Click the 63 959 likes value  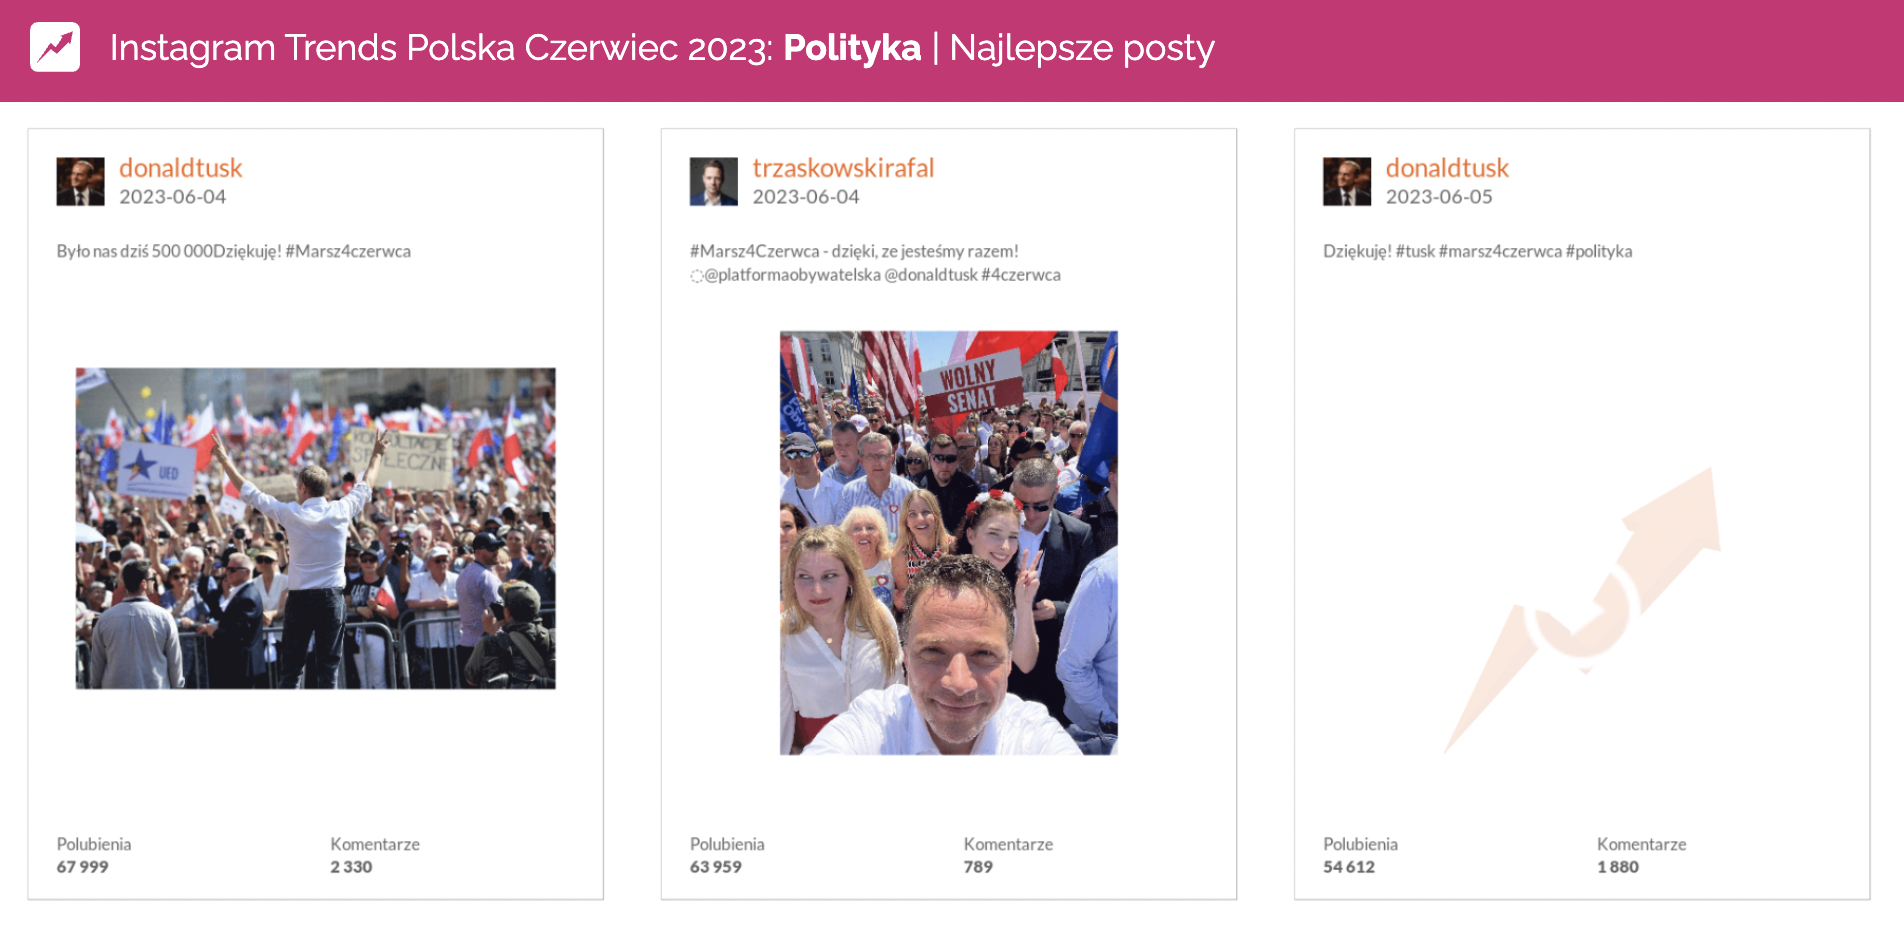click(x=716, y=867)
